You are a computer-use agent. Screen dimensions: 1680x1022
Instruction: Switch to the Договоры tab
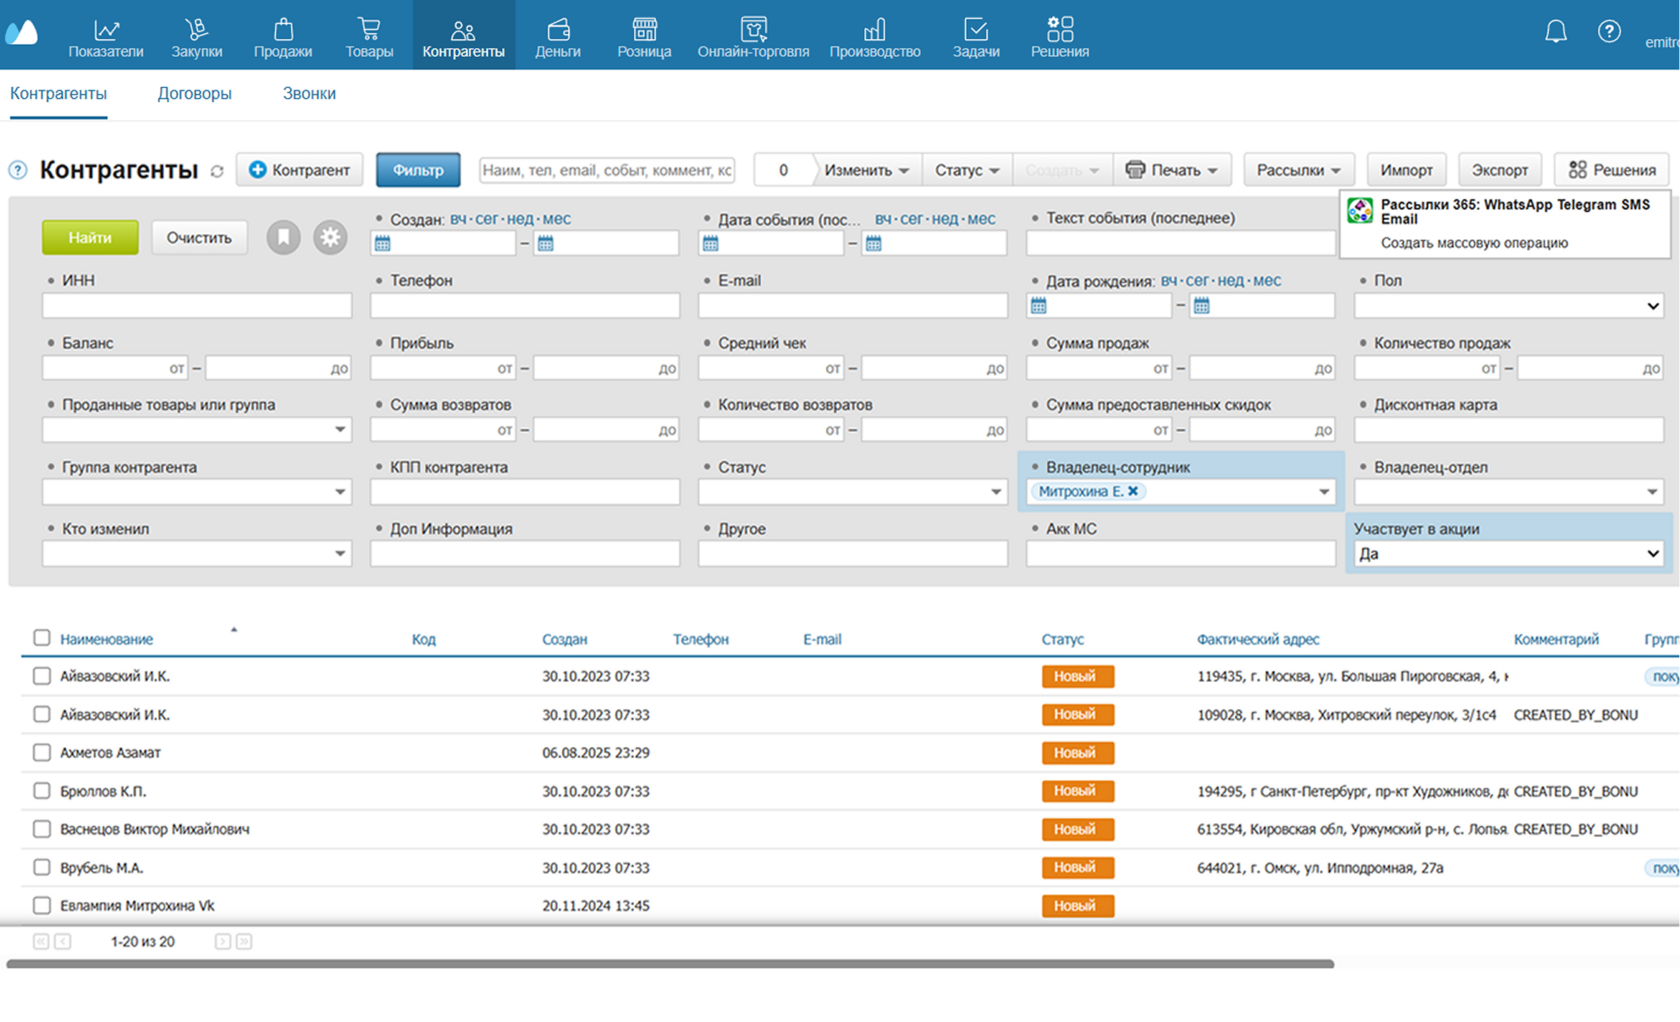click(x=194, y=94)
